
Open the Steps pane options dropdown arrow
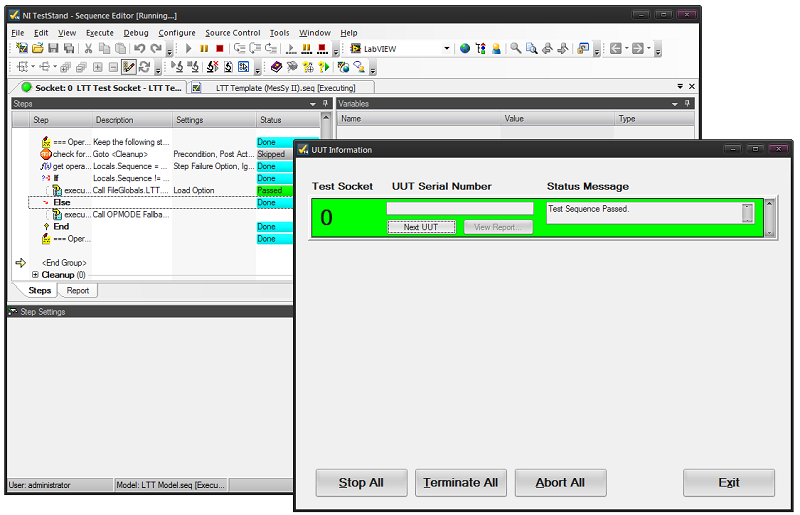pyautogui.click(x=313, y=104)
